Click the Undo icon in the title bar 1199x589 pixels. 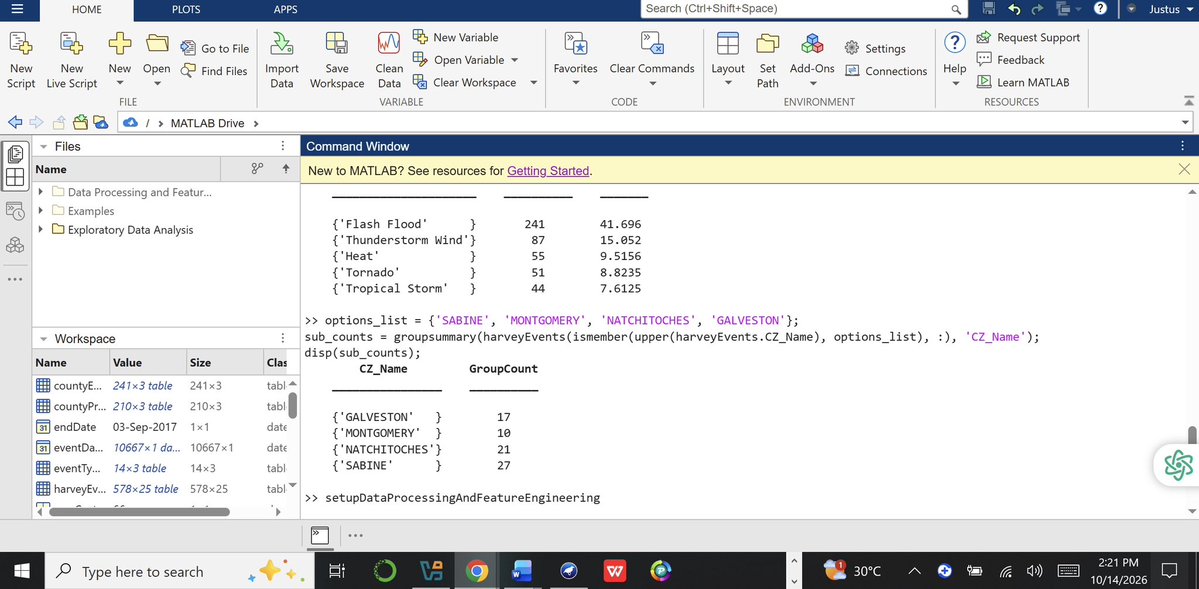[x=1014, y=9]
